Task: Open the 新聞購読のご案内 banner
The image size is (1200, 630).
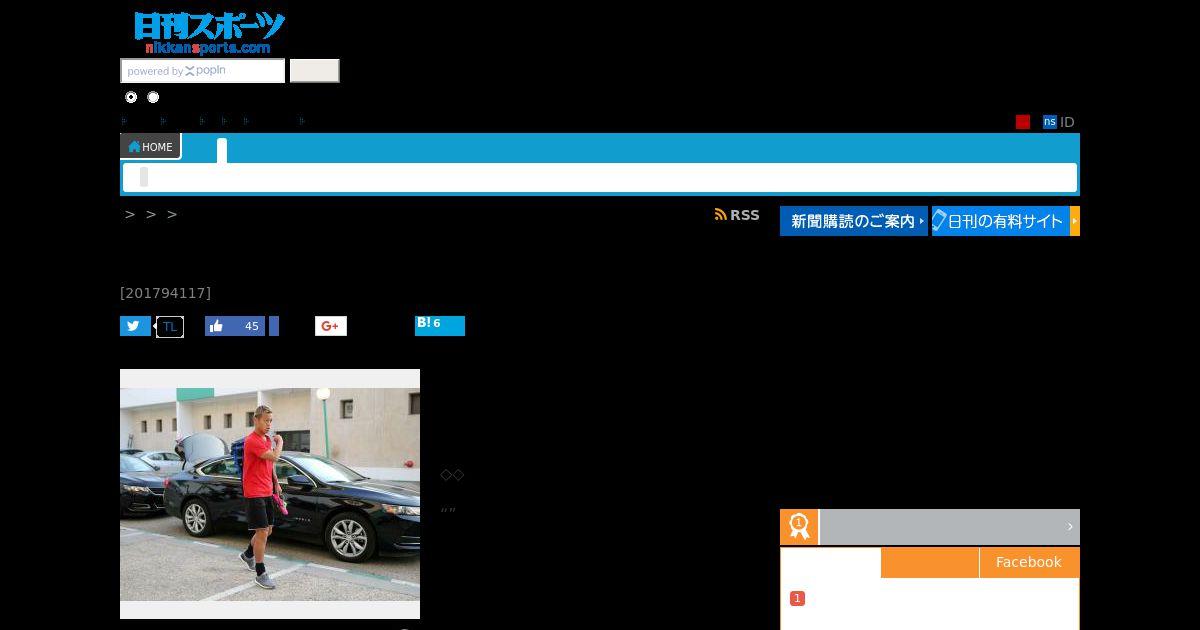Action: [x=853, y=221]
